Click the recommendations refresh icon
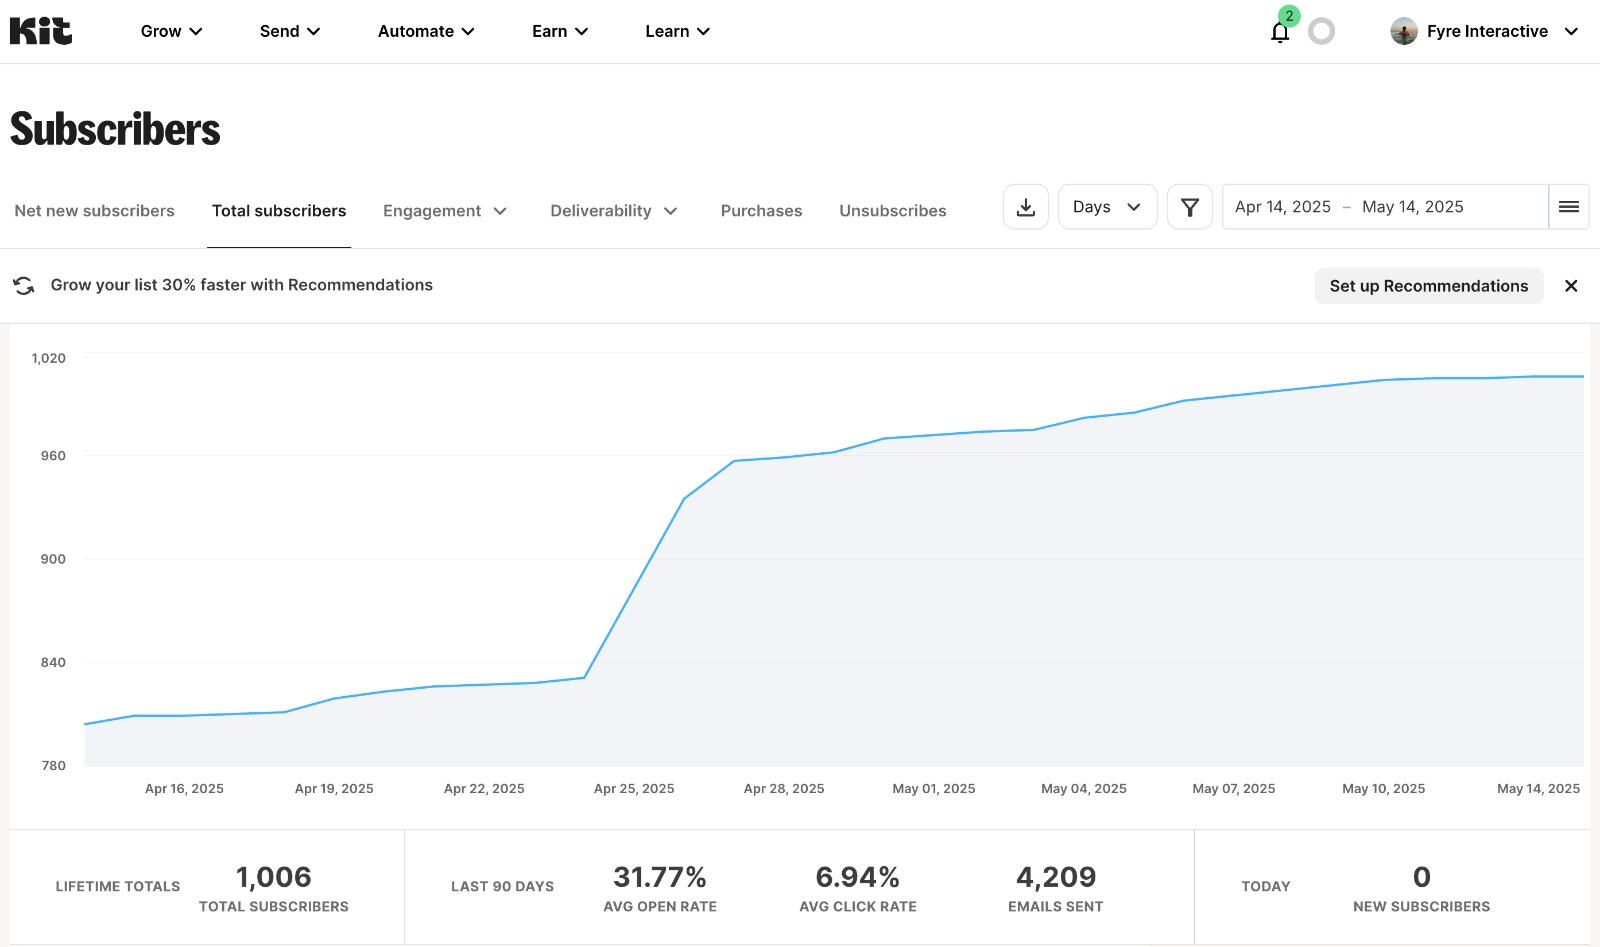The width and height of the screenshot is (1600, 947). pyautogui.click(x=25, y=285)
